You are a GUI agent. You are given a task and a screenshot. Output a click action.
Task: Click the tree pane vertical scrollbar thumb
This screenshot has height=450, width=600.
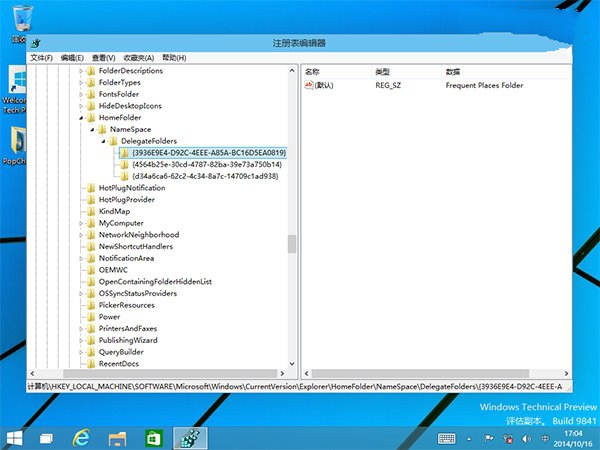(x=292, y=244)
